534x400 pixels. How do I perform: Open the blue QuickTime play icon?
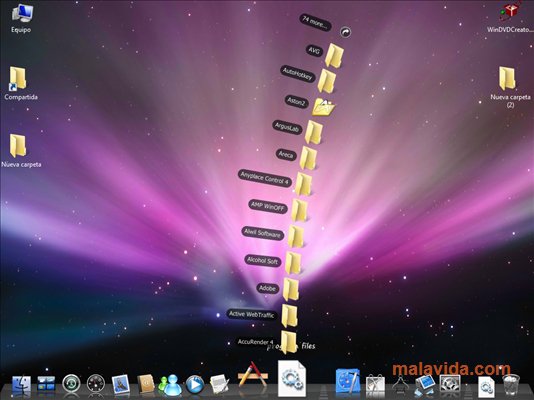195,384
